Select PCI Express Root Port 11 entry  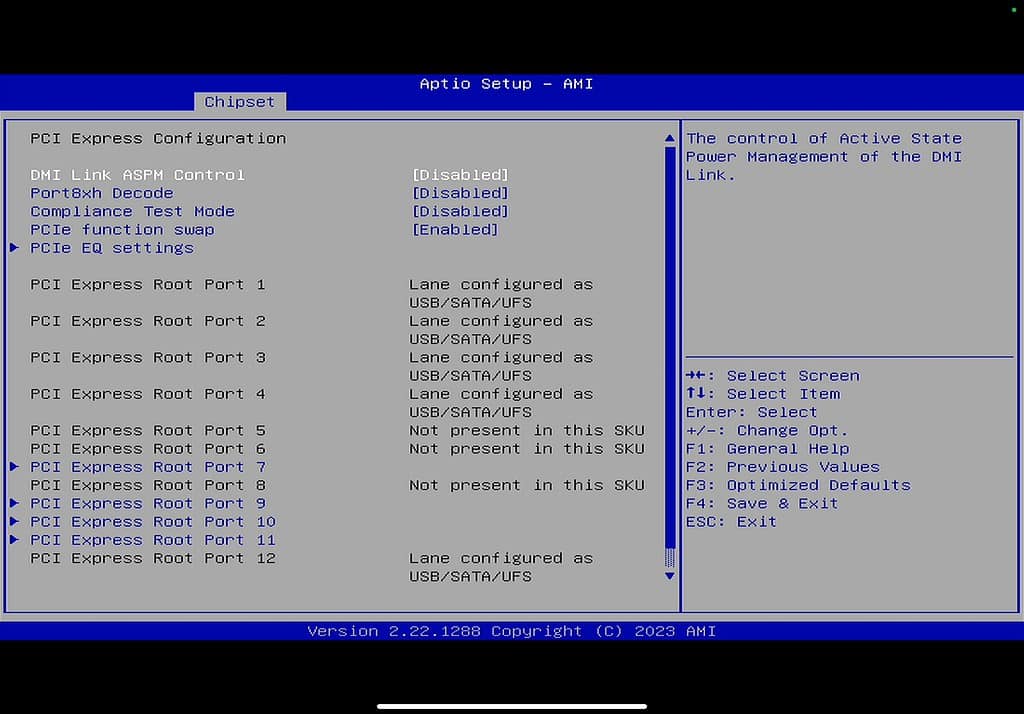pos(153,540)
